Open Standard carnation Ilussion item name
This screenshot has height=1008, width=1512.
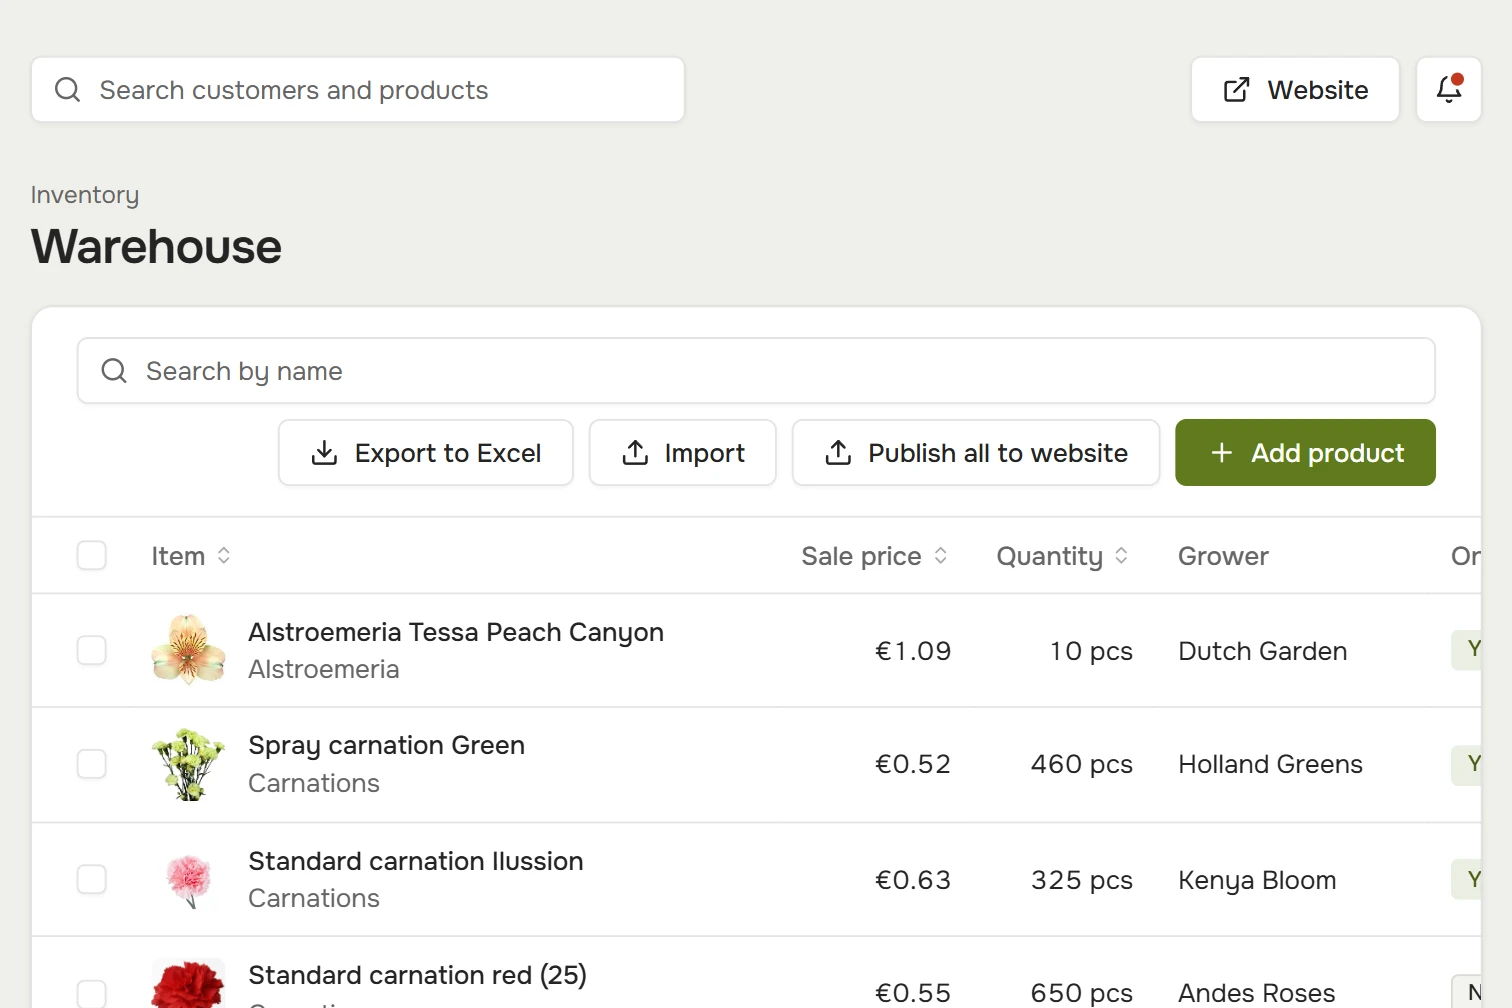tap(416, 861)
